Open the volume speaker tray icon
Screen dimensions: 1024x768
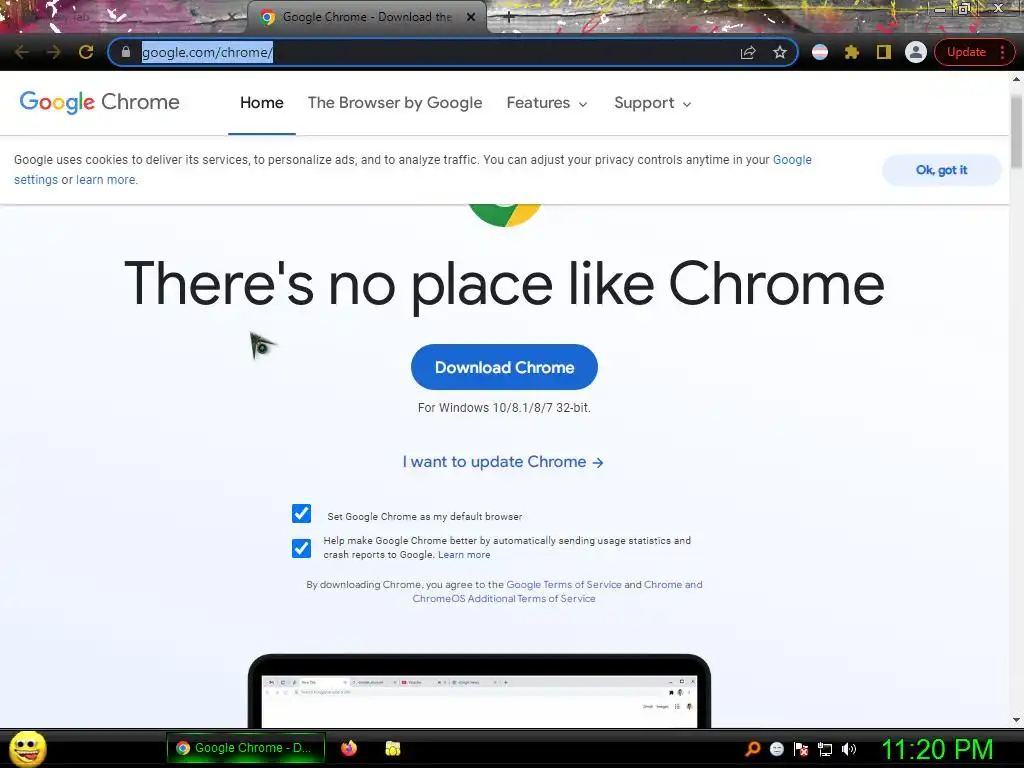pyautogui.click(x=849, y=749)
